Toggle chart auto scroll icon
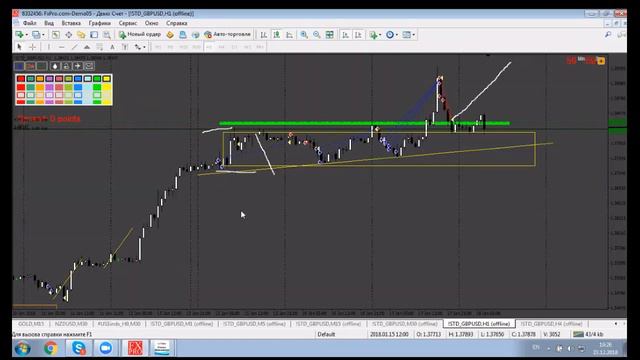The image size is (640, 360). pos(345,35)
